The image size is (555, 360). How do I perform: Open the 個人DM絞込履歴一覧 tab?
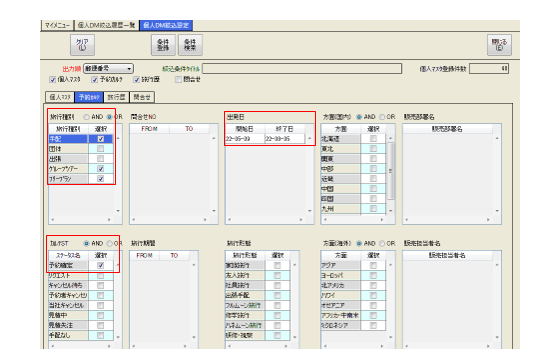pyautogui.click(x=106, y=25)
